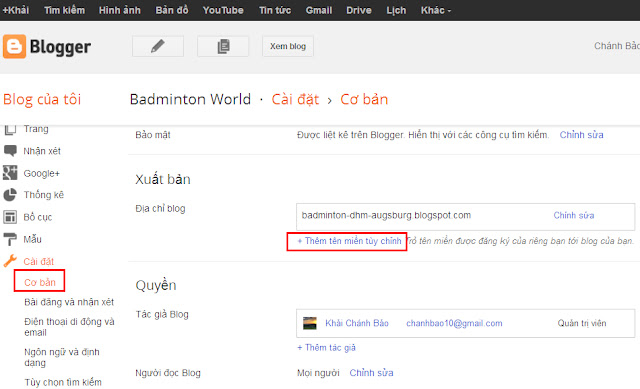Expand the Khác dropdown menu

436,10
